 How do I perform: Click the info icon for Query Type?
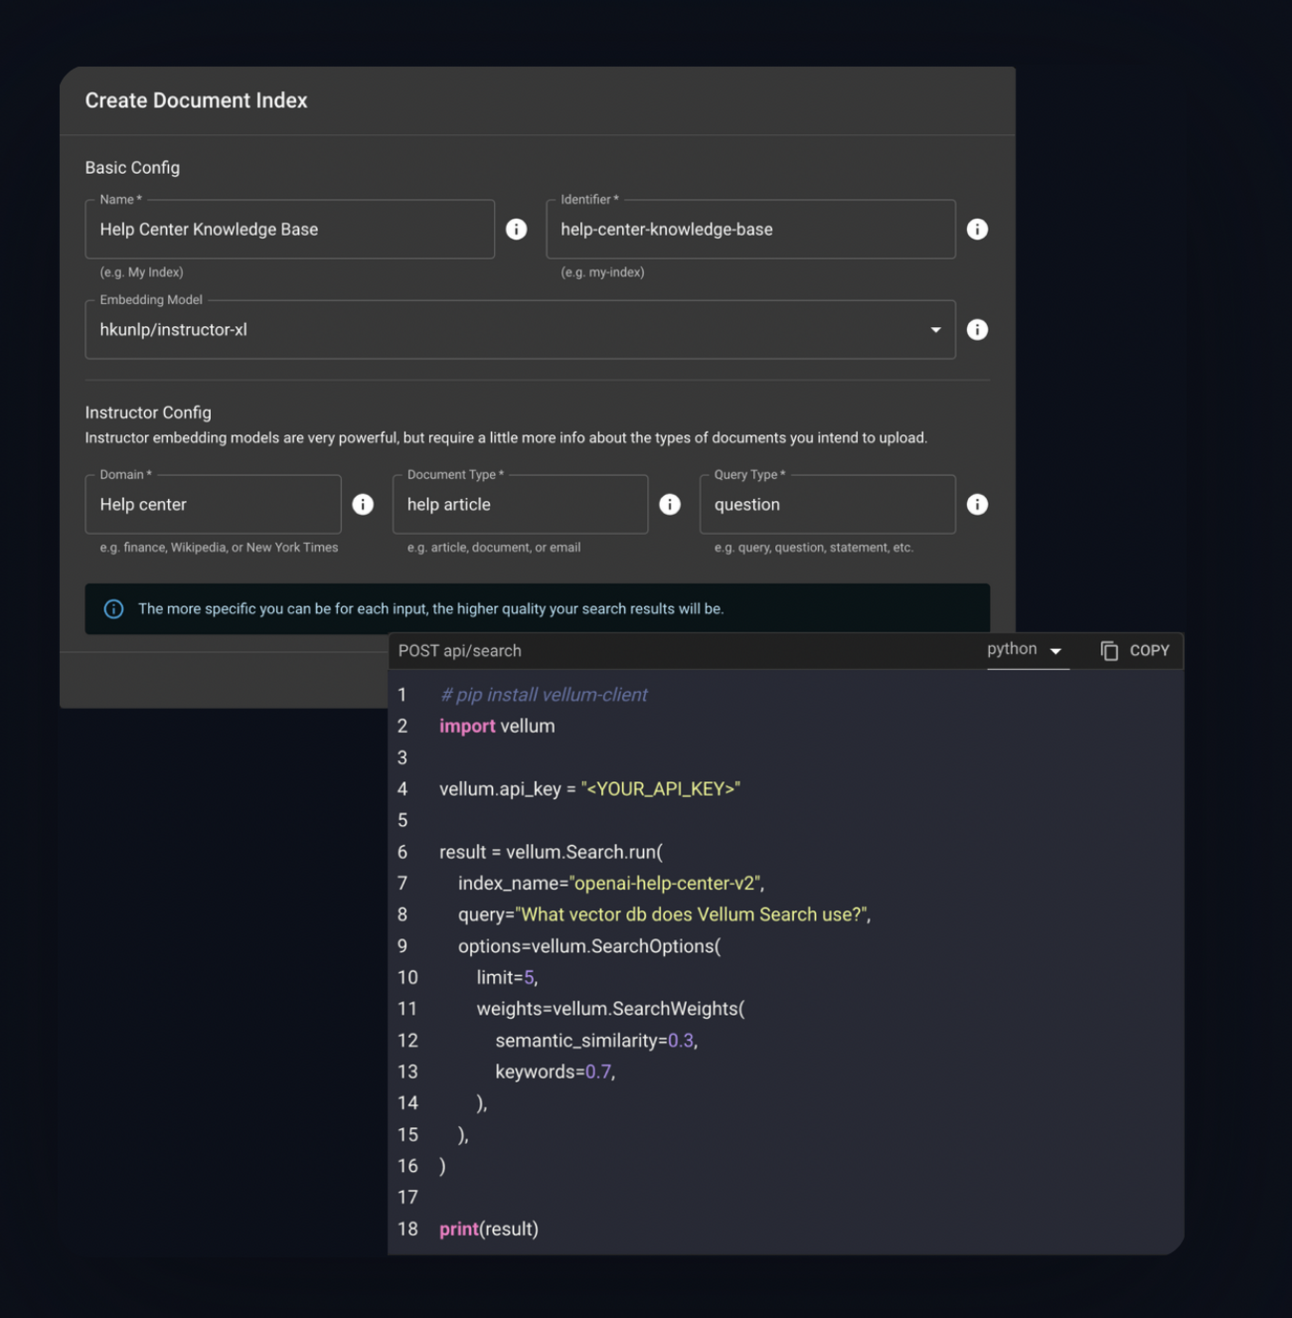click(x=977, y=504)
